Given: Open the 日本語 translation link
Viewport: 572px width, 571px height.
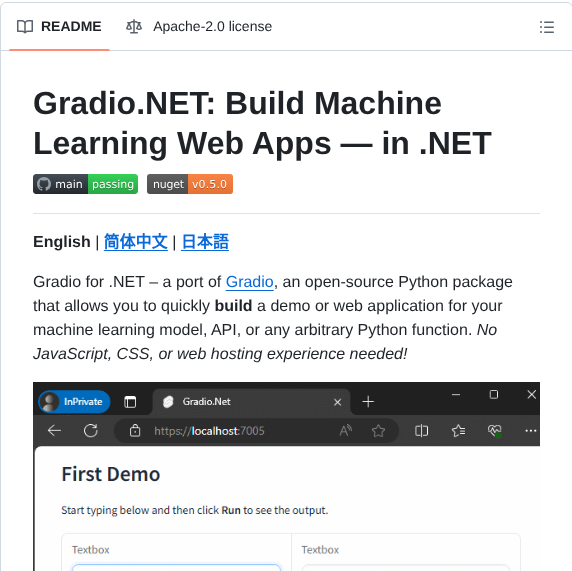Looking at the screenshot, I should click(205, 242).
